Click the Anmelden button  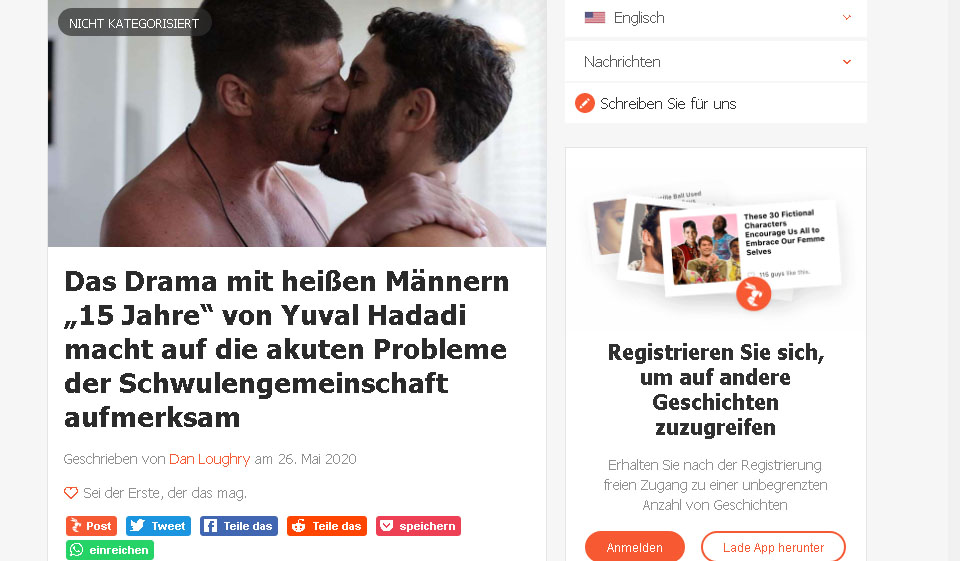pyautogui.click(x=635, y=547)
